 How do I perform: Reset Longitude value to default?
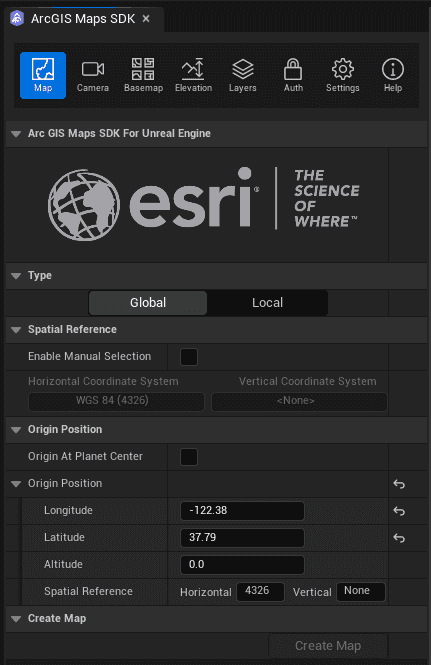pos(399,511)
